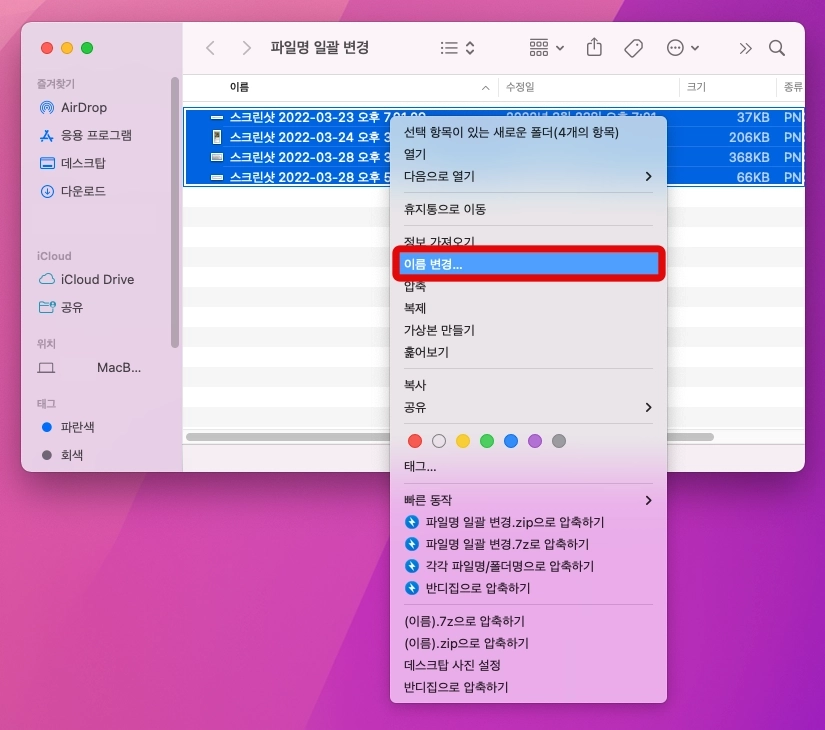Choose 가상본 만들기 menu item
This screenshot has height=730, width=825.
point(528,331)
